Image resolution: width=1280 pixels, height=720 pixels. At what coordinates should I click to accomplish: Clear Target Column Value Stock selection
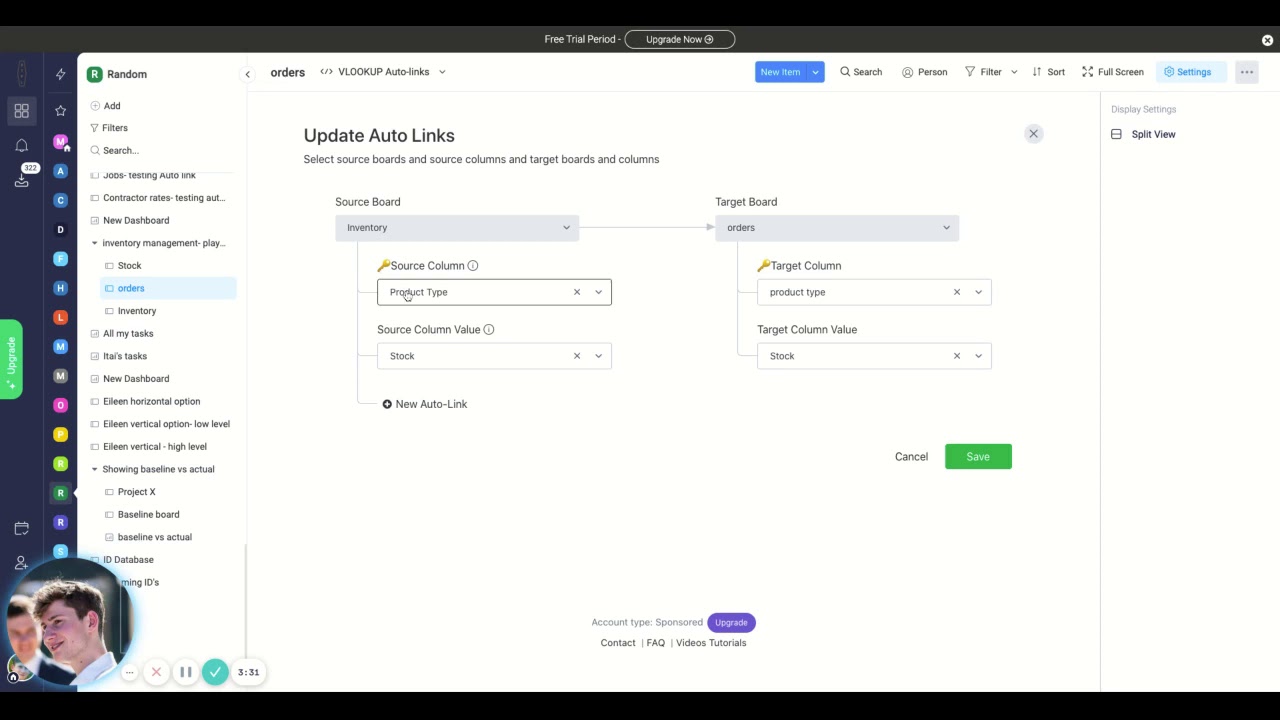tap(957, 356)
